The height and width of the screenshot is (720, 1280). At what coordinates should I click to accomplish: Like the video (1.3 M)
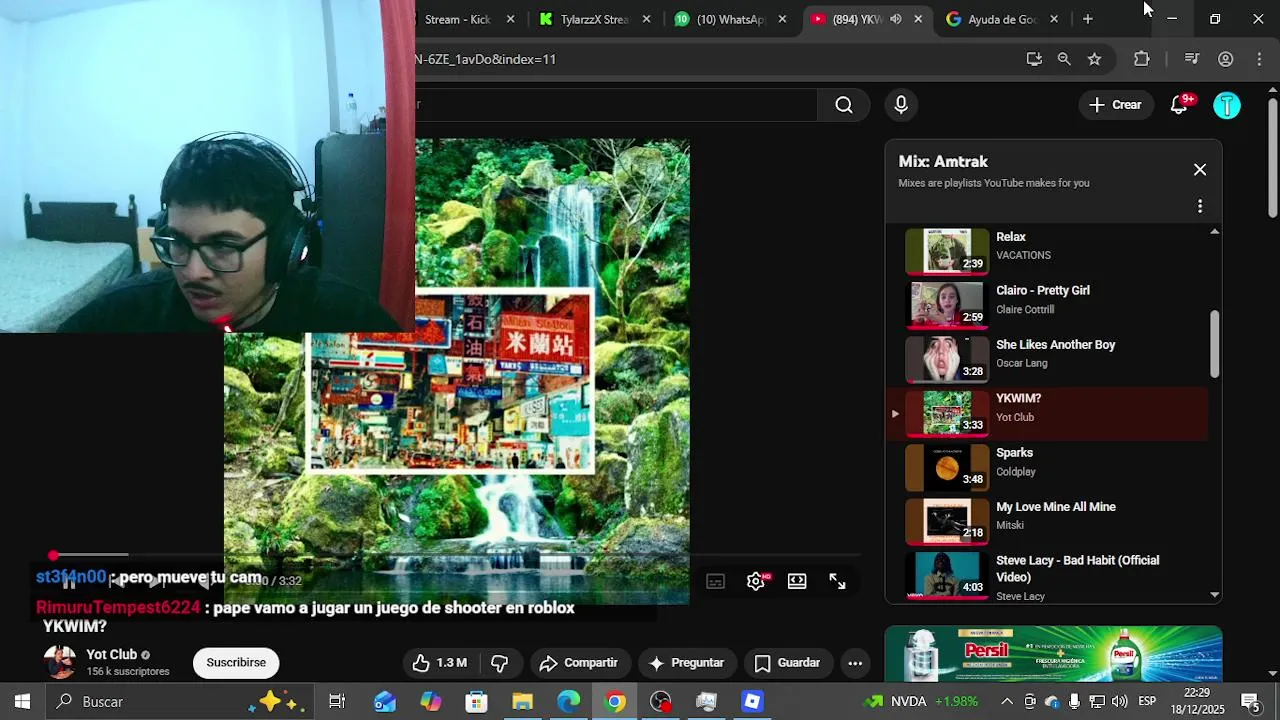click(439, 663)
